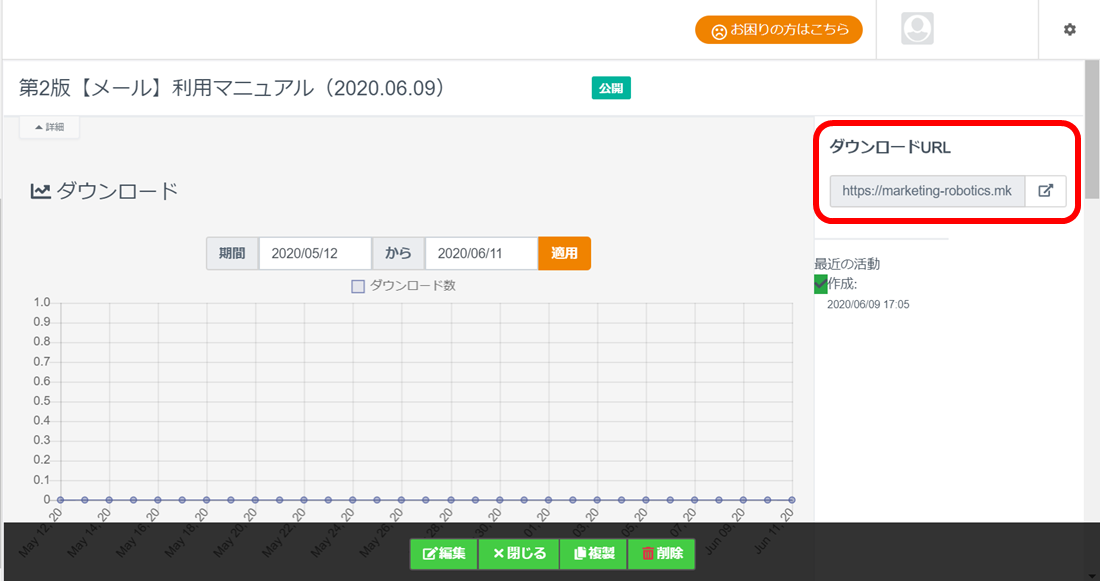
Task: Click the 公開 published status badge
Action: point(611,89)
